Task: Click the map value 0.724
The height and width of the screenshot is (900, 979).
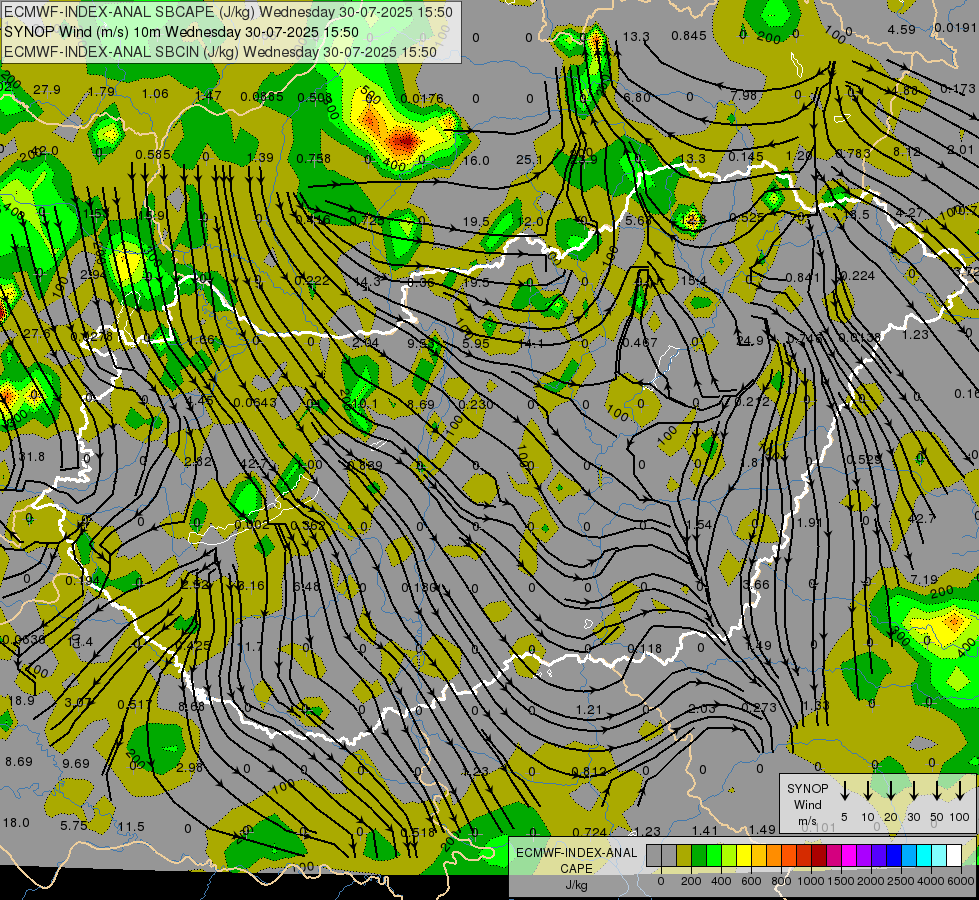Action: coord(589,832)
